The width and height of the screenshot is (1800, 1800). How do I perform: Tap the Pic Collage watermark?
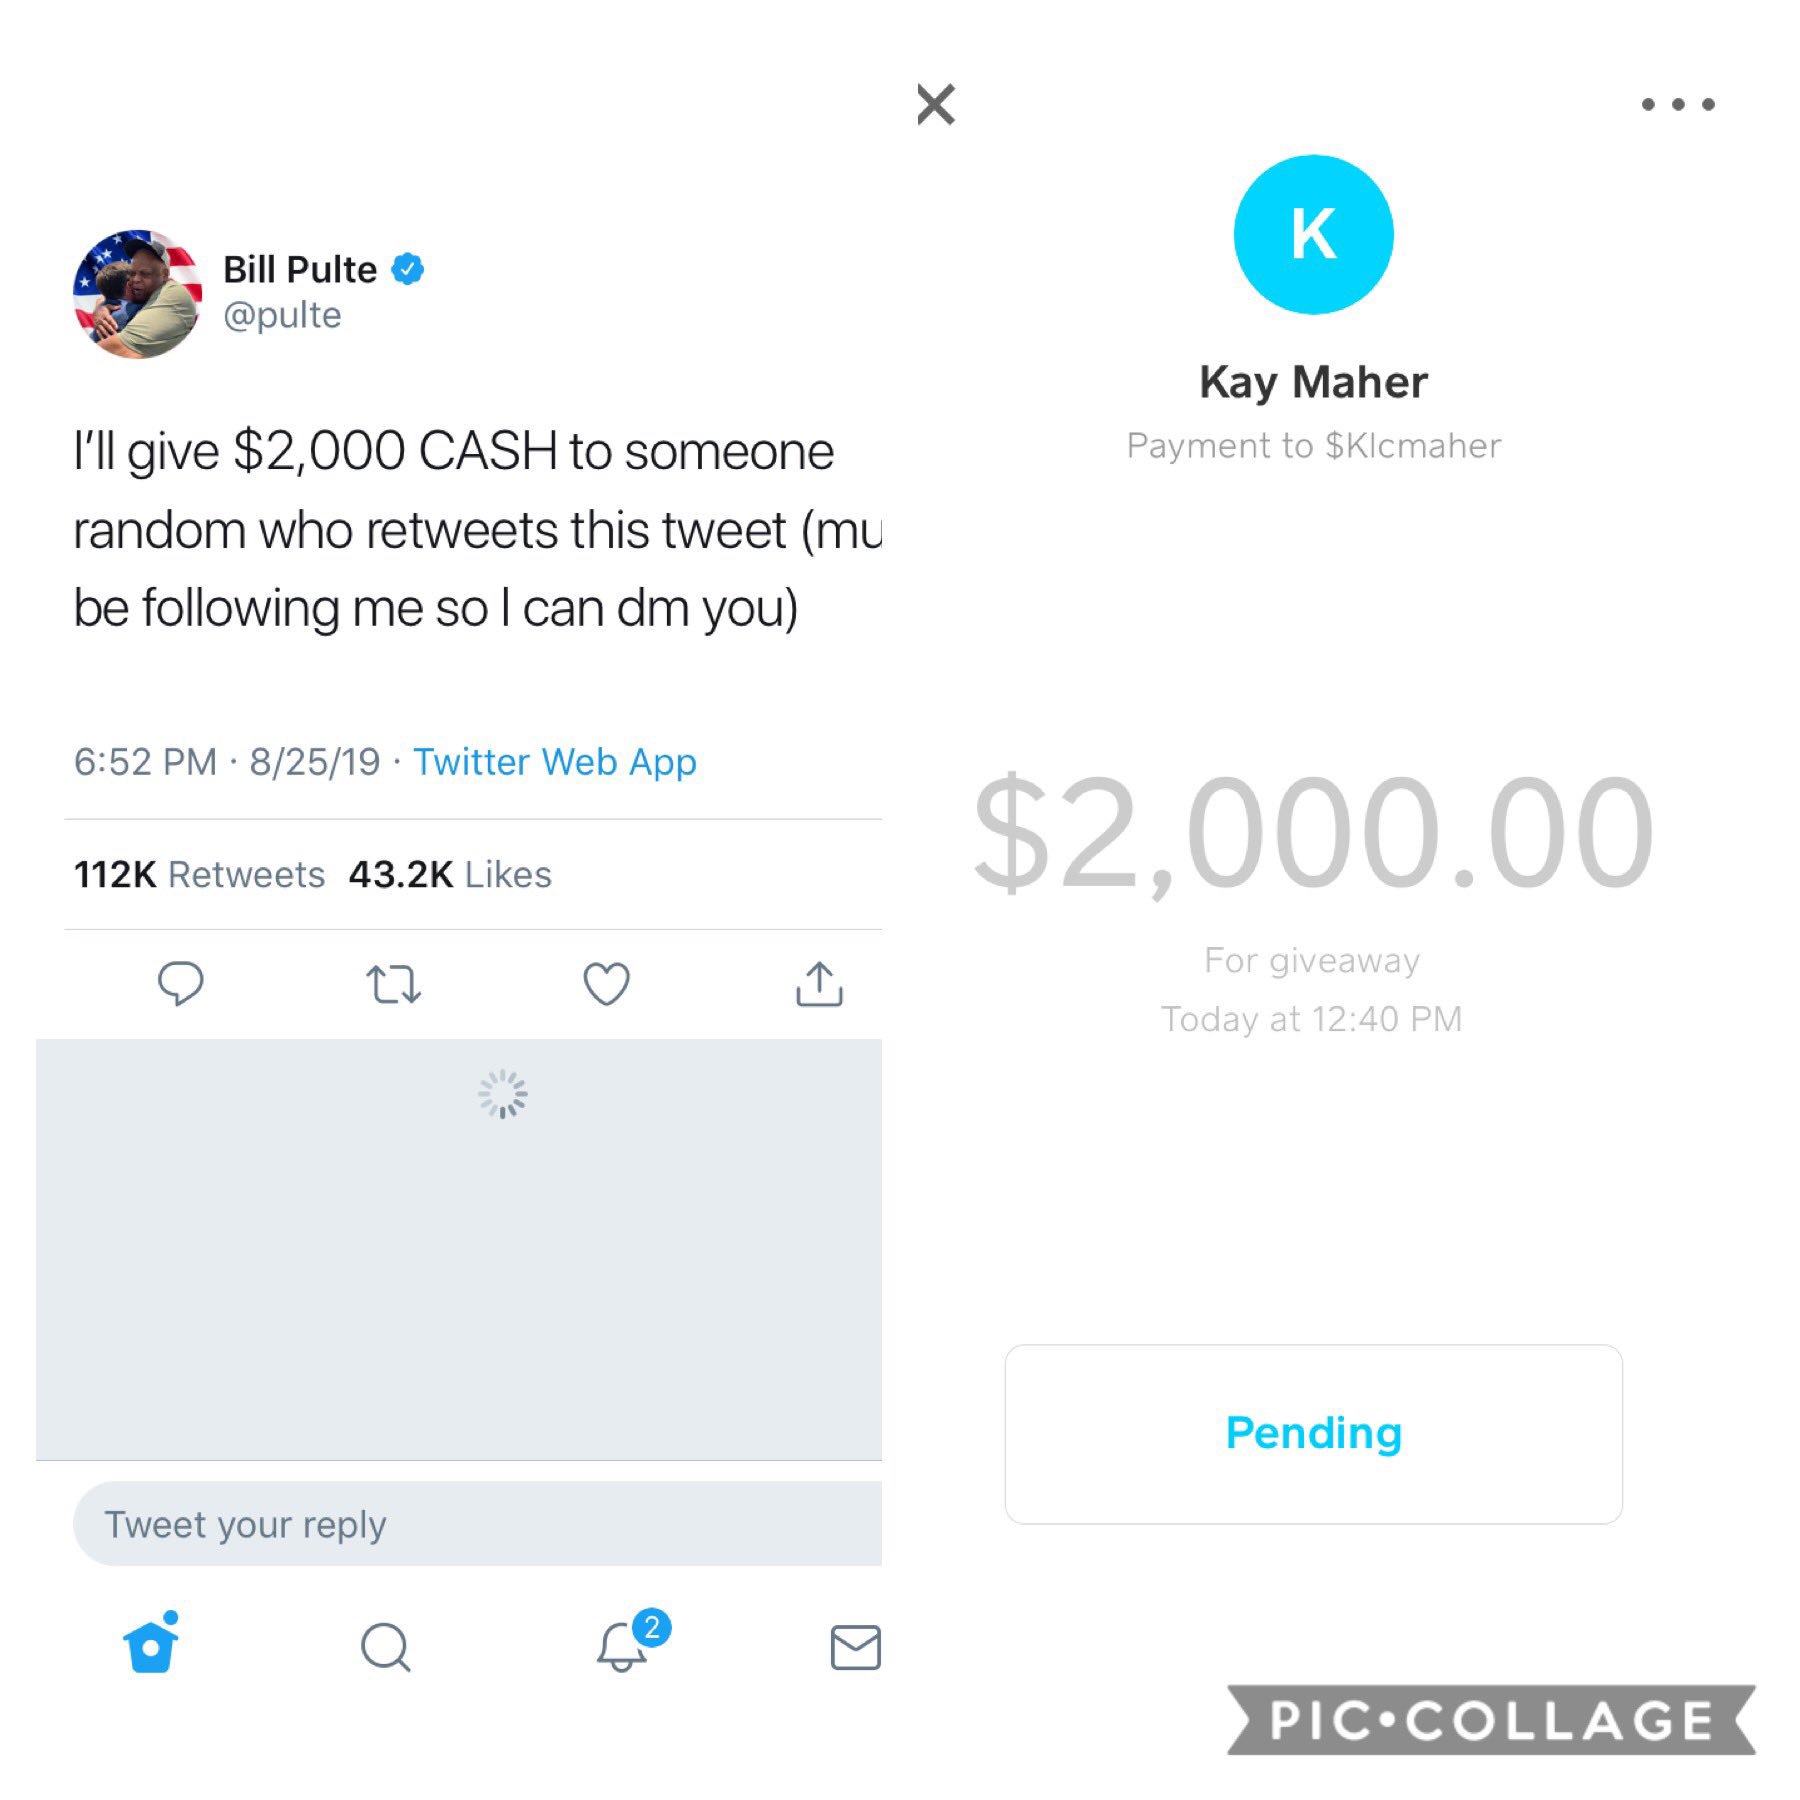(x=1490, y=1720)
